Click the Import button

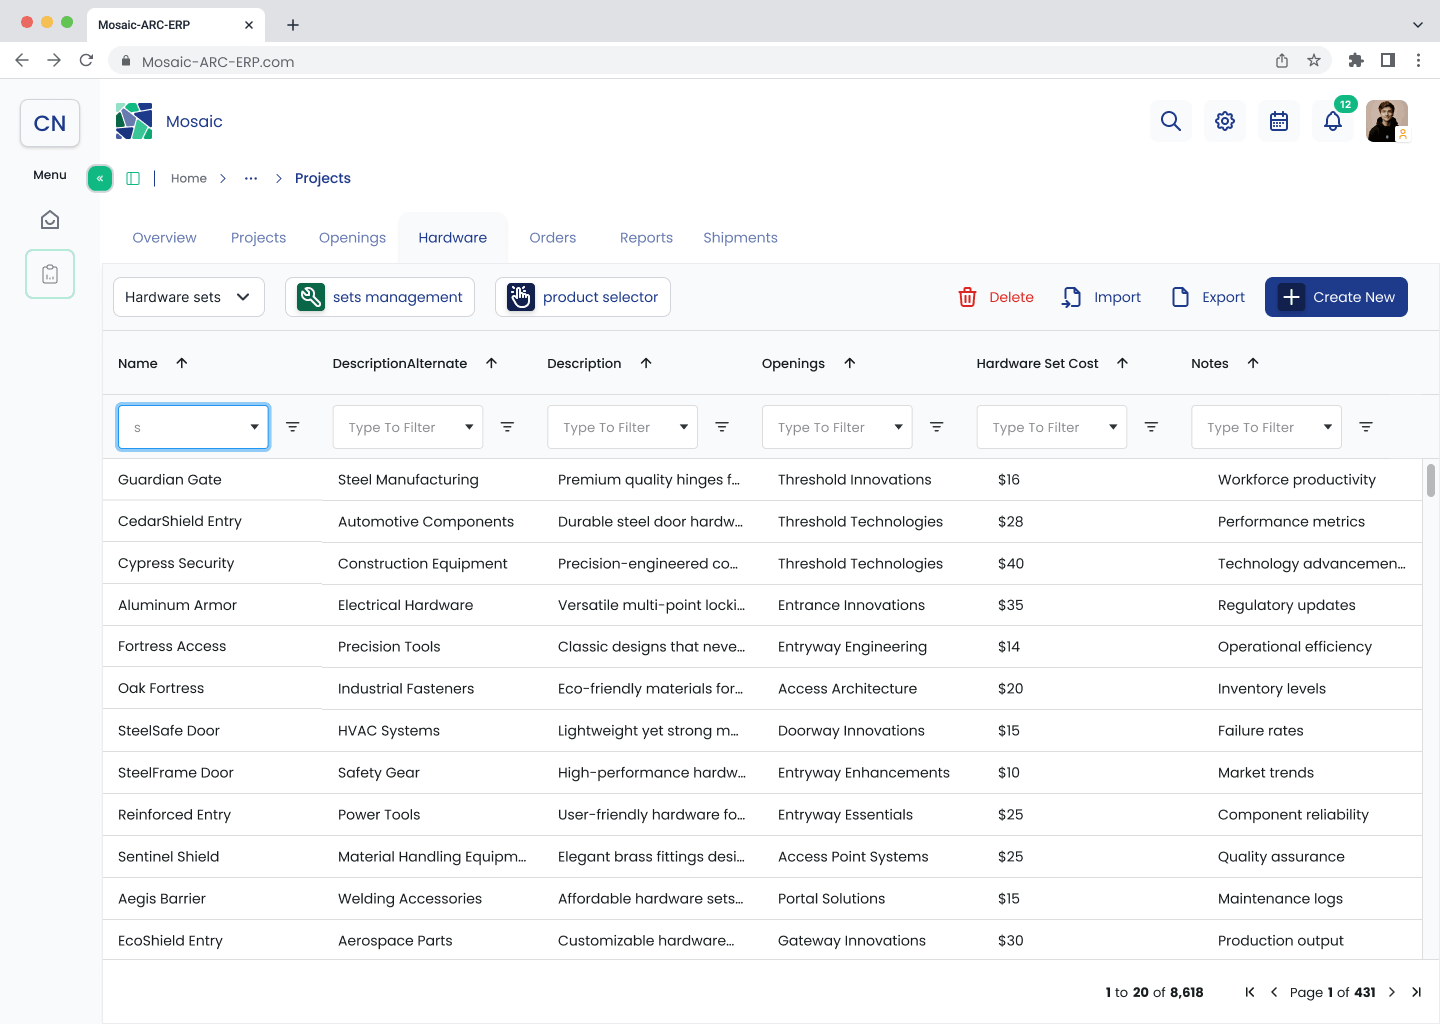click(x=1101, y=297)
